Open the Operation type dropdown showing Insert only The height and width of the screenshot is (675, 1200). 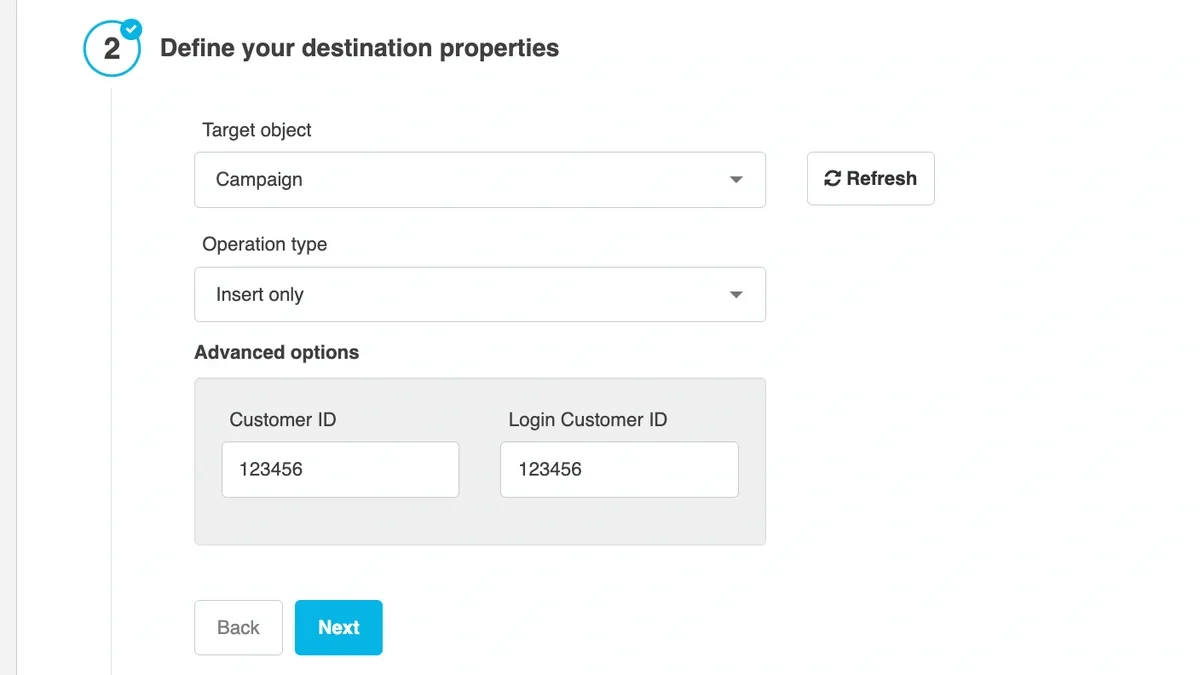[480, 294]
